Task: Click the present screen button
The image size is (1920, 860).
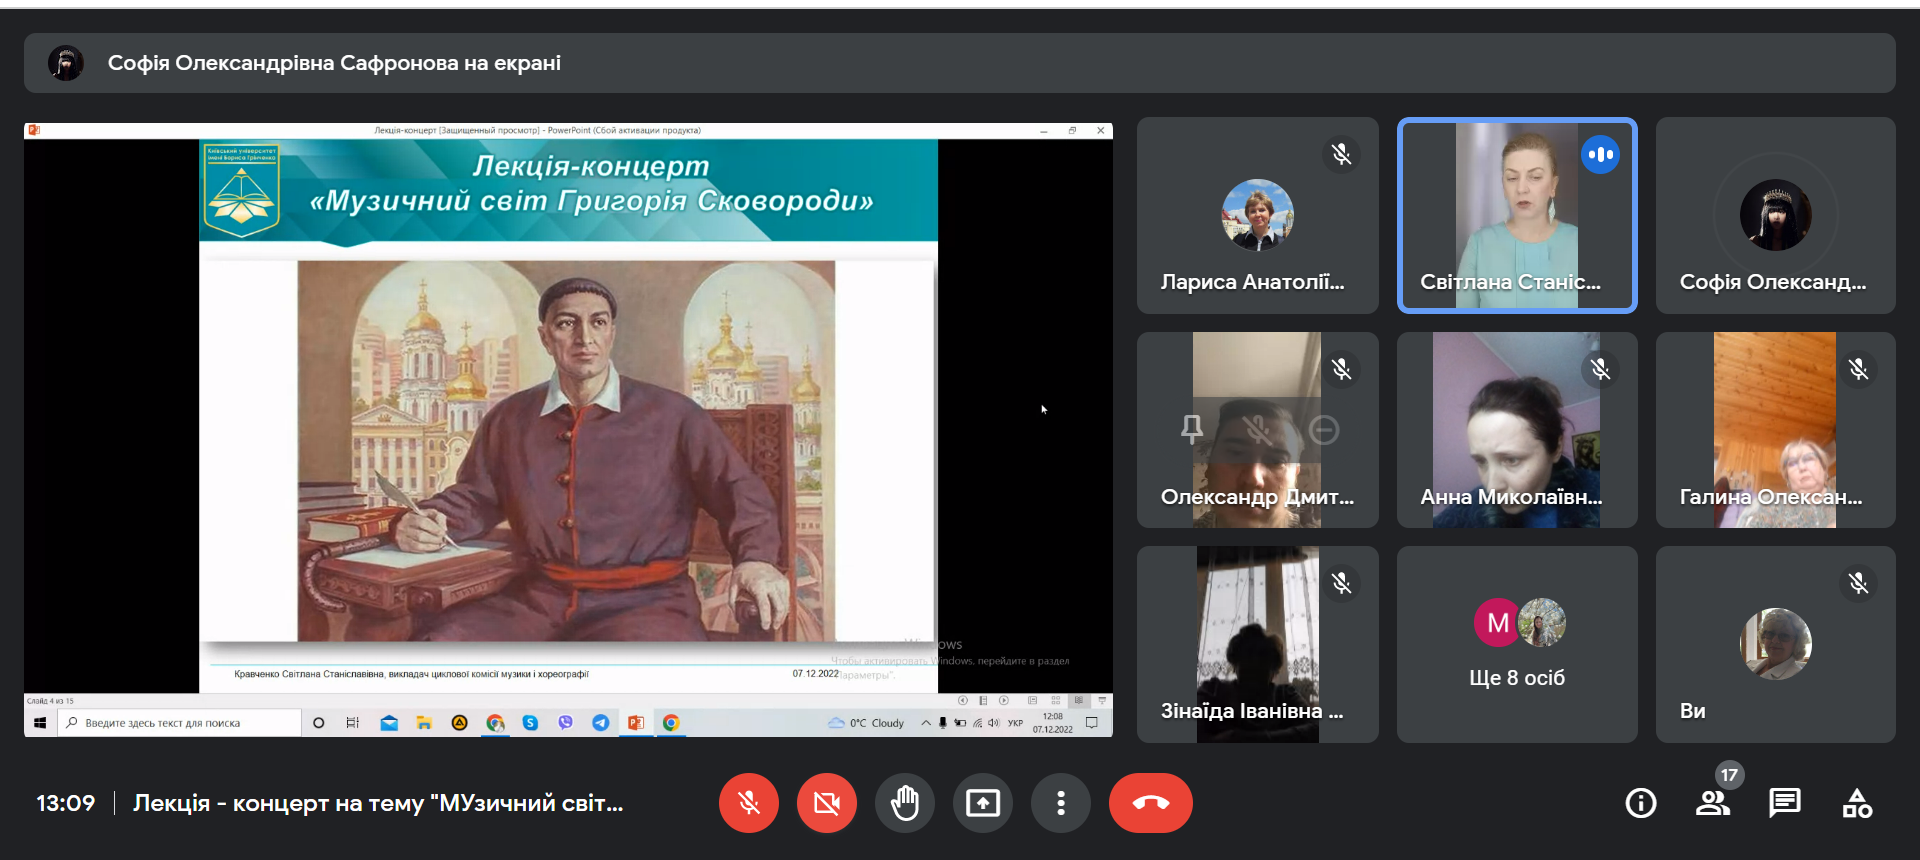Action: (x=982, y=803)
